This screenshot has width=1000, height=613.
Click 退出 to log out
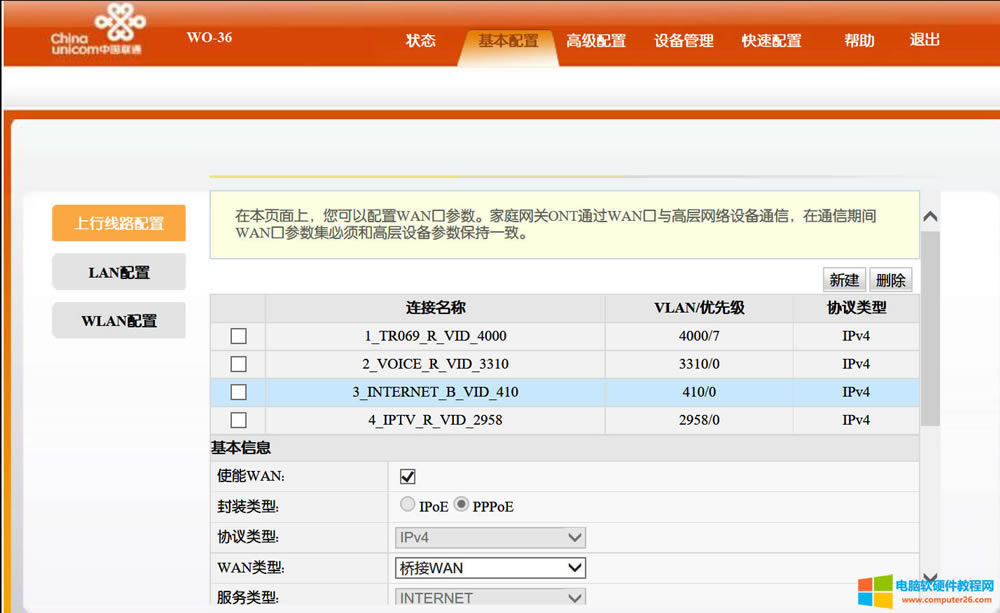[925, 40]
